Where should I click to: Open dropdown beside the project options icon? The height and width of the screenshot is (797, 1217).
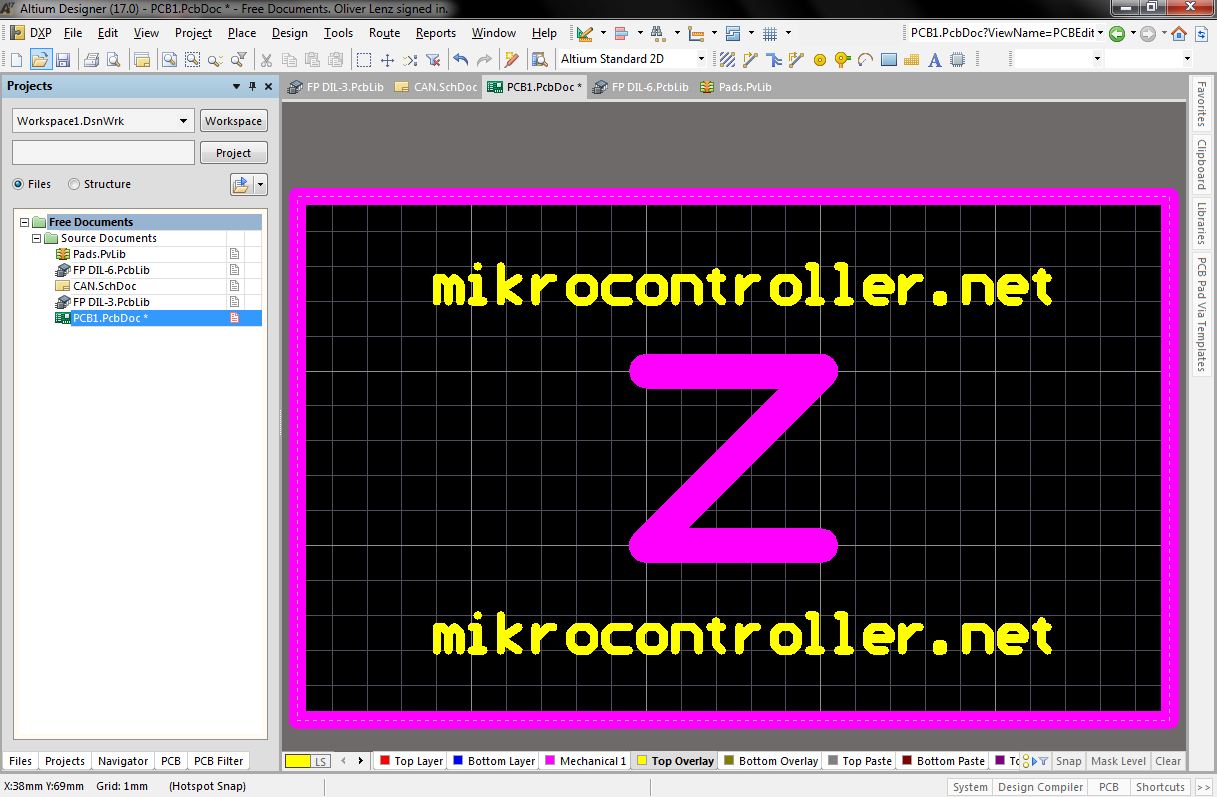261,184
